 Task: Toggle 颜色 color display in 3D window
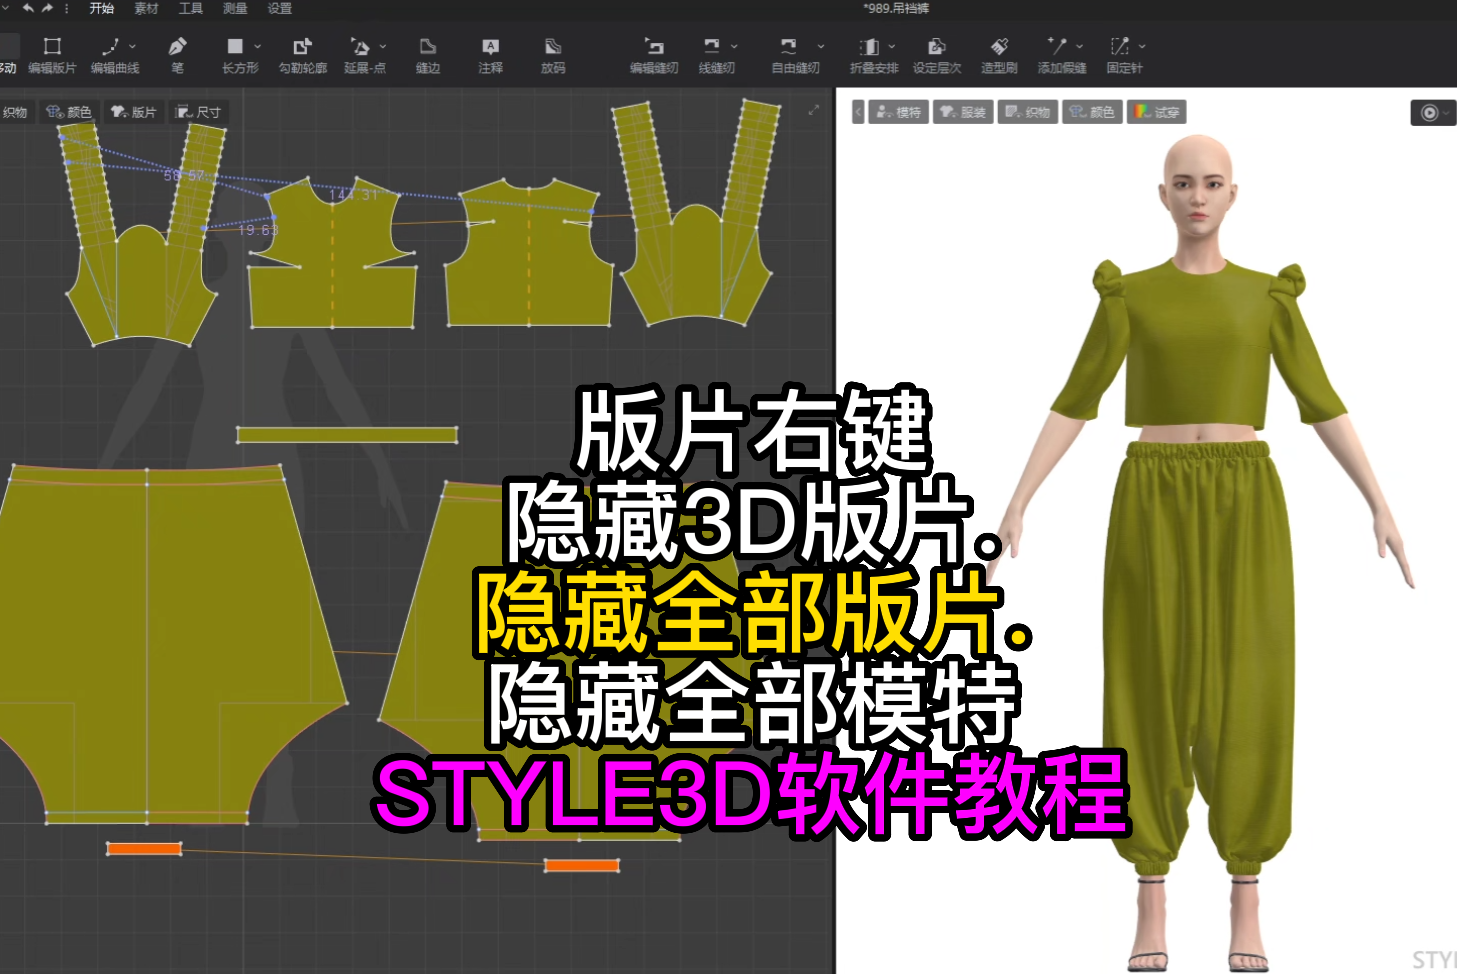[x=1091, y=112]
